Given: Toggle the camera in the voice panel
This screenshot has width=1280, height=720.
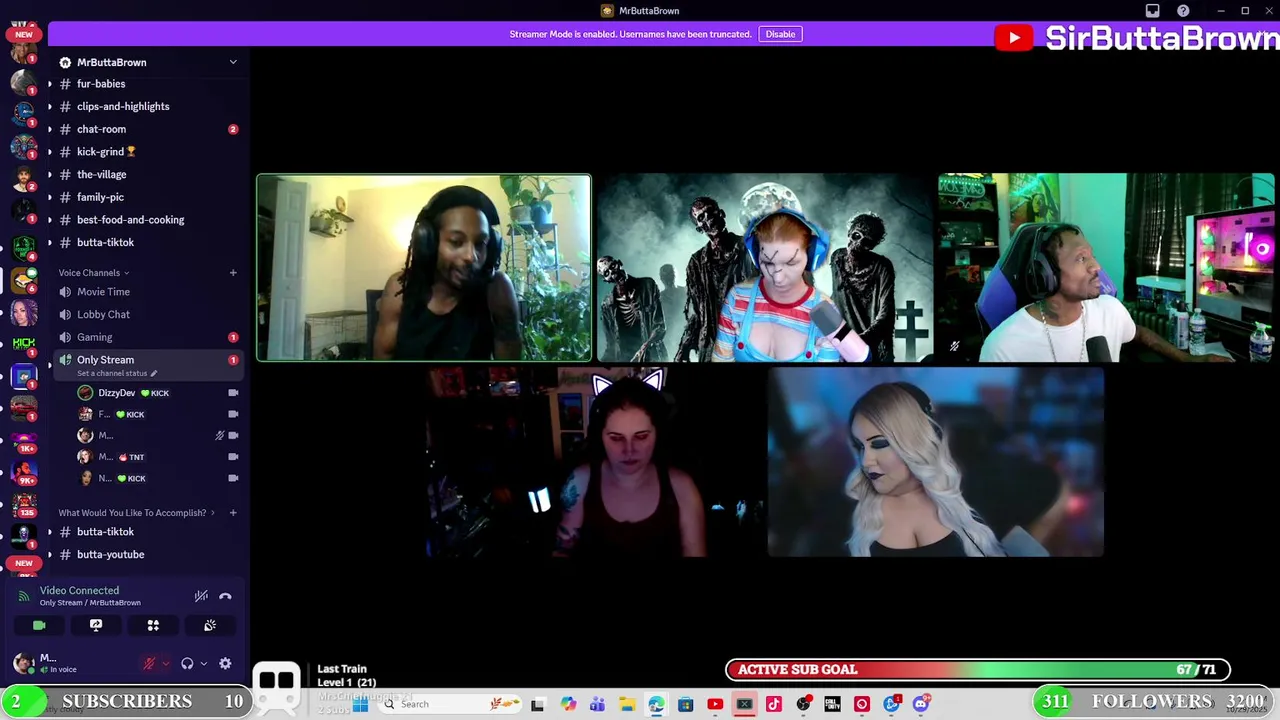Looking at the screenshot, I should [39, 625].
